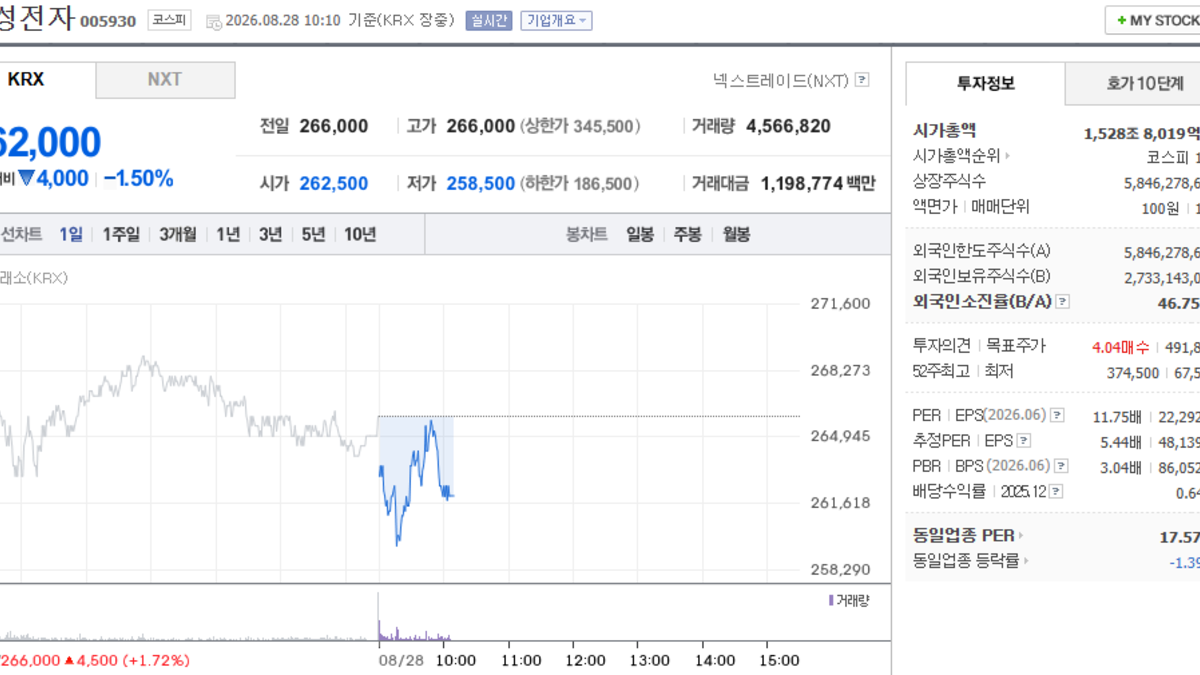Viewport: 1200px width, 675px height.
Task: Click the 코스피 market badge next to 005930
Action: click(x=169, y=20)
